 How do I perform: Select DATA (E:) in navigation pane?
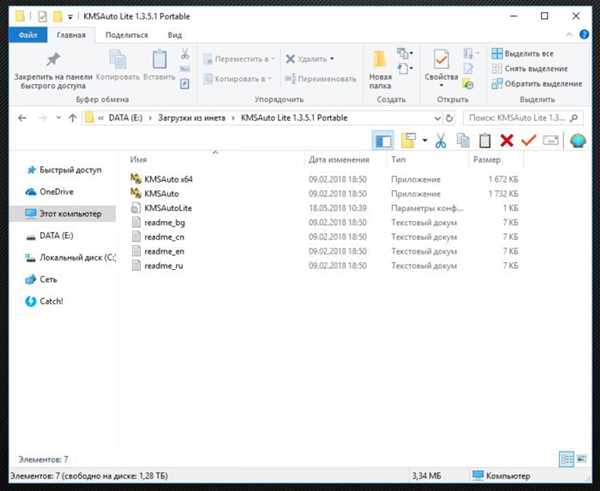click(x=50, y=236)
